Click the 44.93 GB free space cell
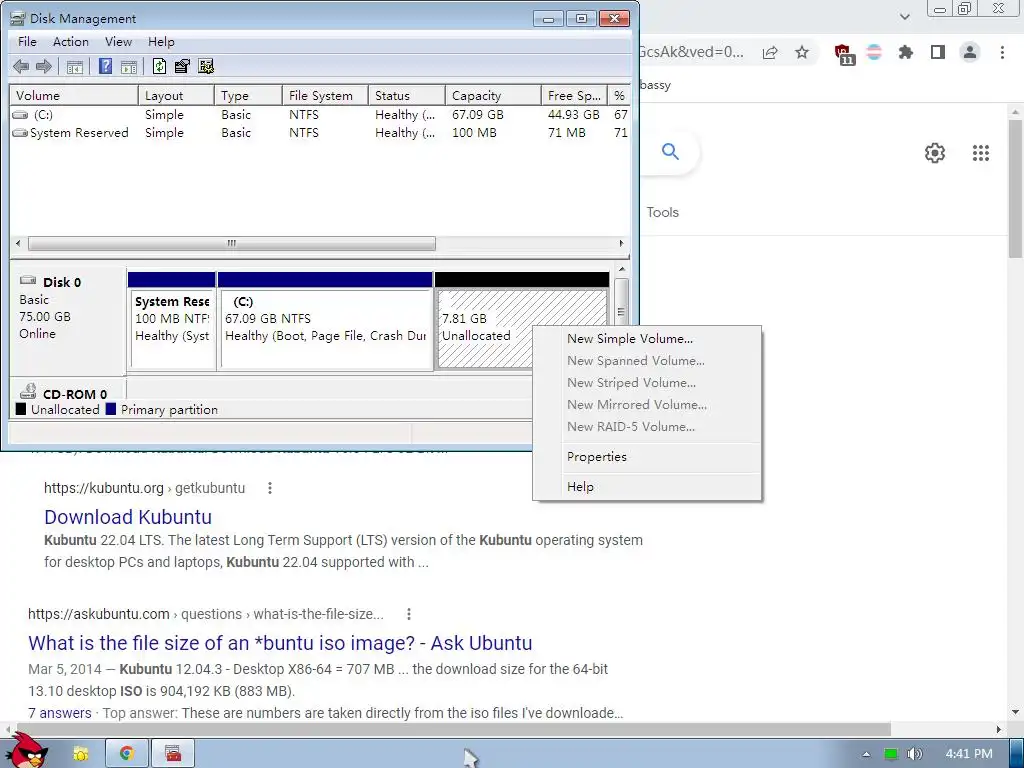This screenshot has width=1024, height=768. tap(573, 115)
